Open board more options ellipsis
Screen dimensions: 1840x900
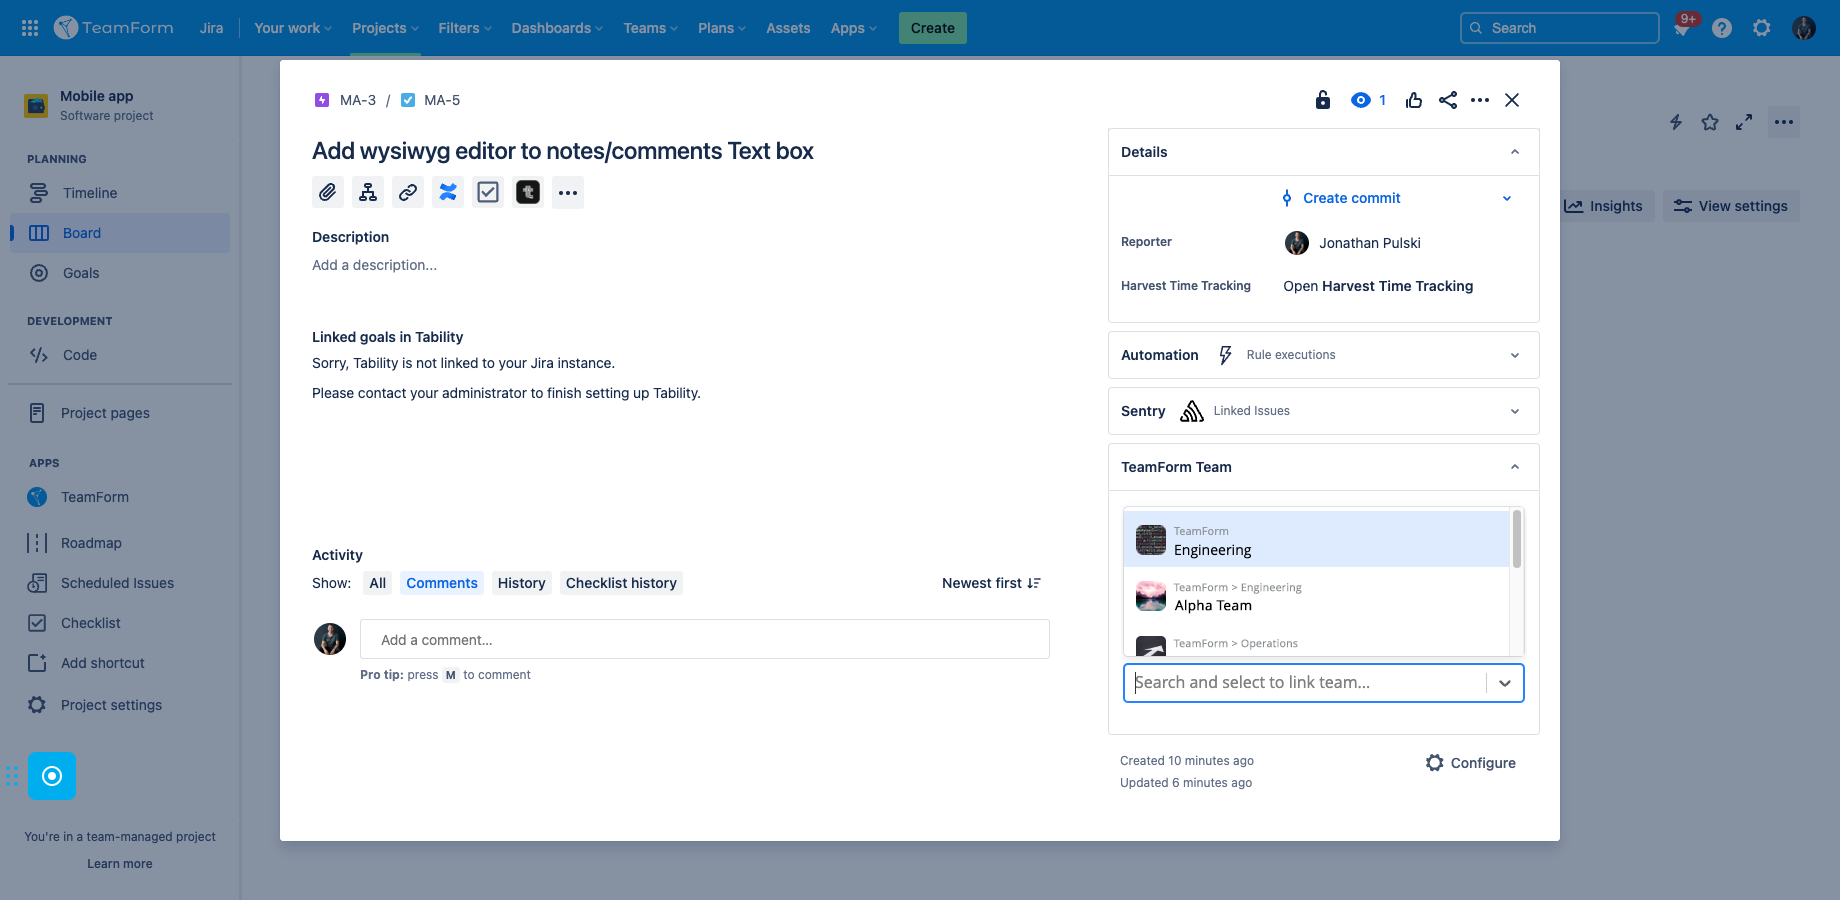click(1784, 122)
